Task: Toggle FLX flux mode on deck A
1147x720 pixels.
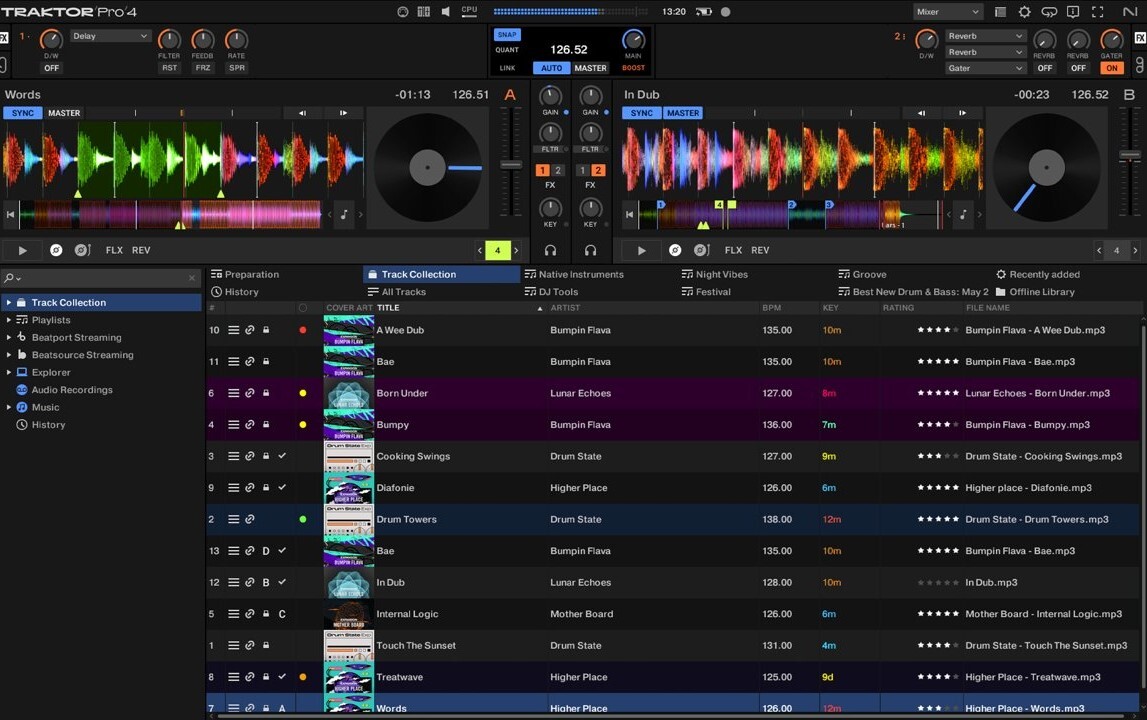Action: coord(114,250)
